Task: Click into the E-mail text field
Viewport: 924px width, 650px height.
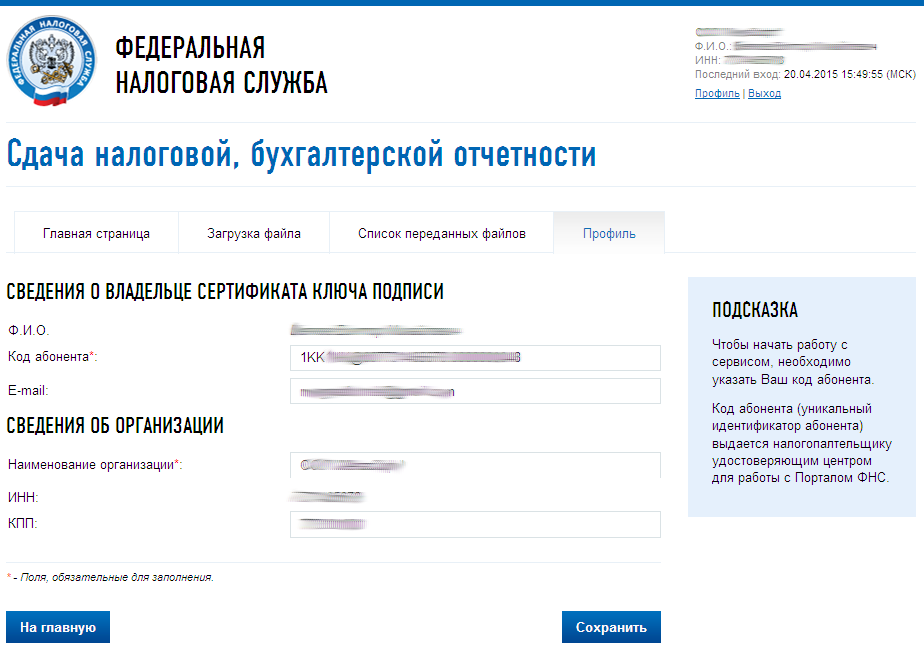Action: click(475, 391)
